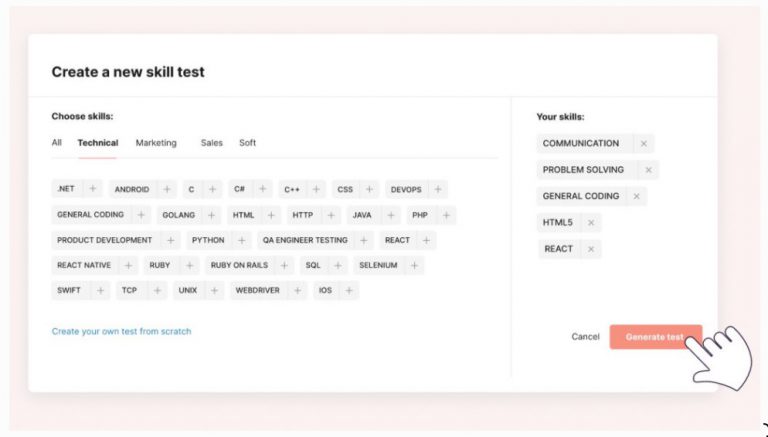This screenshot has width=768, height=437.
Task: Remove PROBLEM SOLVING skill with the x
Action: (x=648, y=170)
